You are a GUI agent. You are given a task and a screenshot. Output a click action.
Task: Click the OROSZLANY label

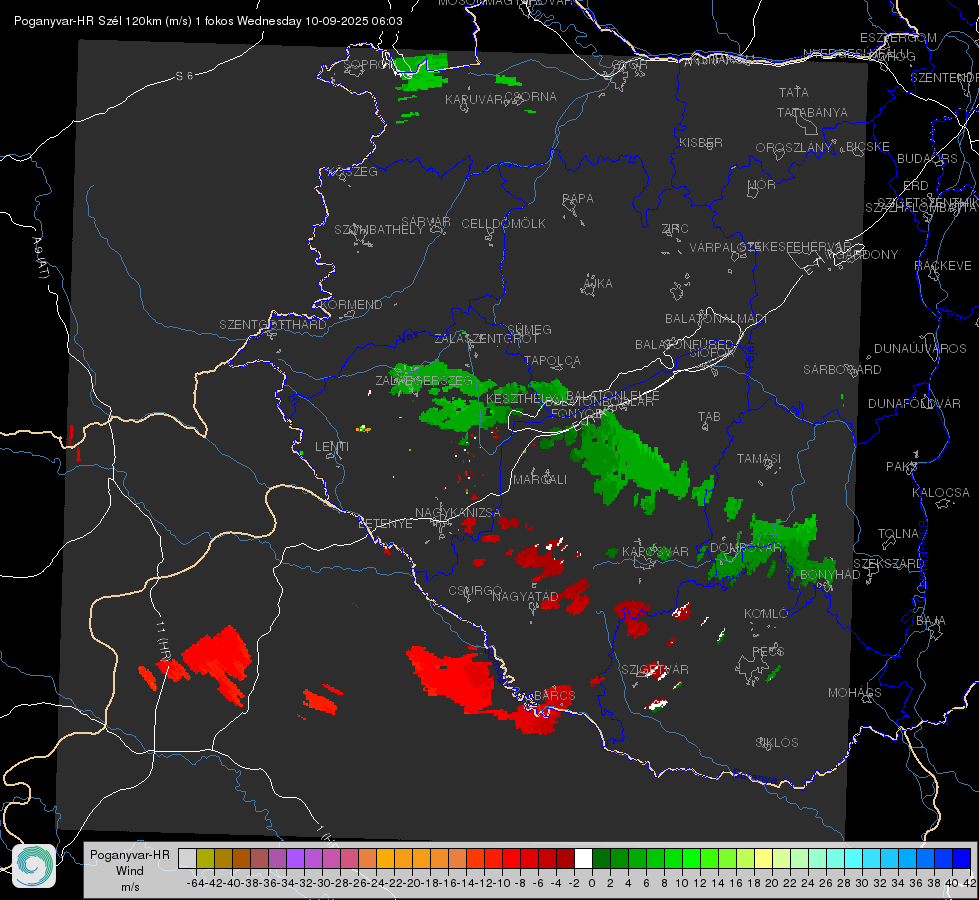pyautogui.click(x=794, y=148)
